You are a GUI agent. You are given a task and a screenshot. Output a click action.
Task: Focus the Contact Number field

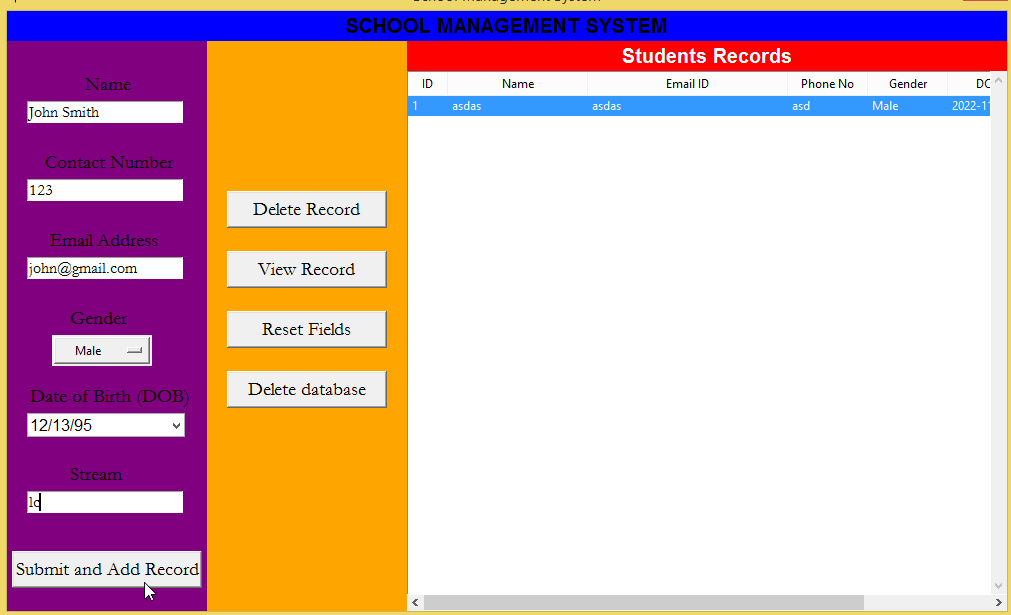click(104, 190)
